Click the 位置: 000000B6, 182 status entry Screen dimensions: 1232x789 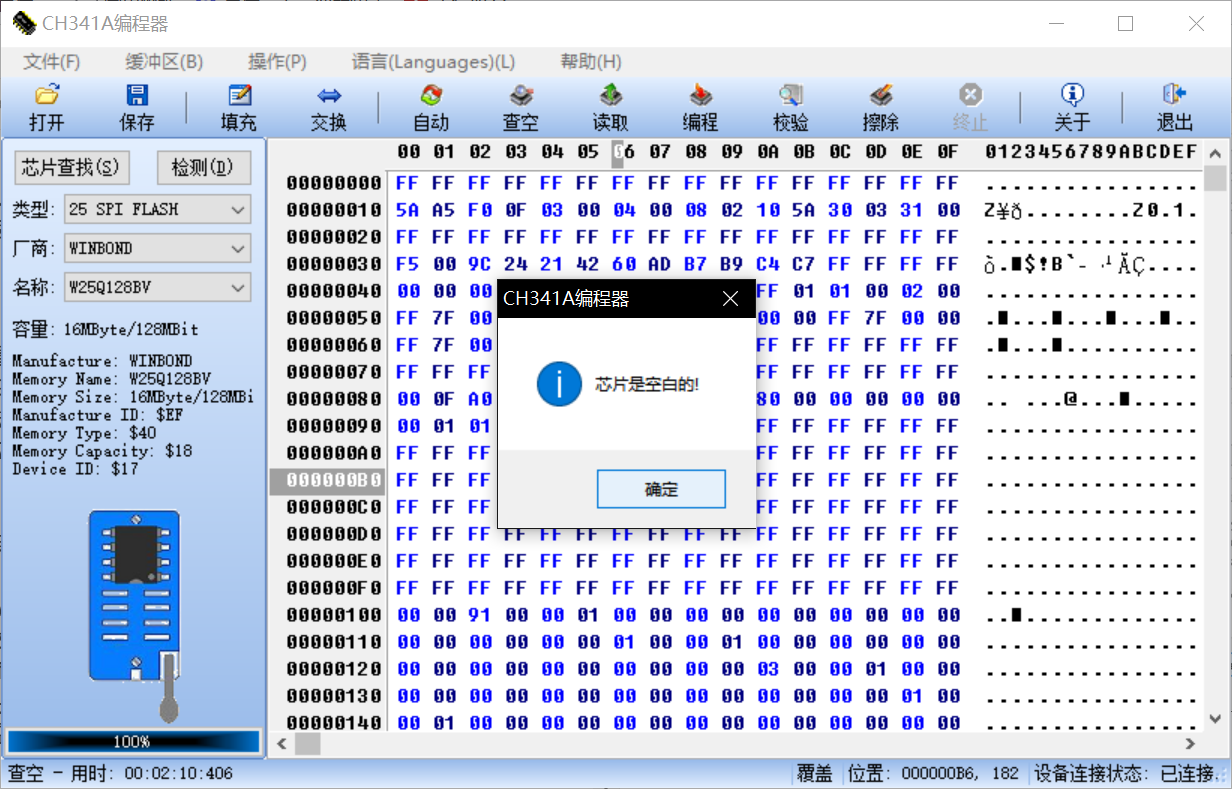click(x=933, y=773)
